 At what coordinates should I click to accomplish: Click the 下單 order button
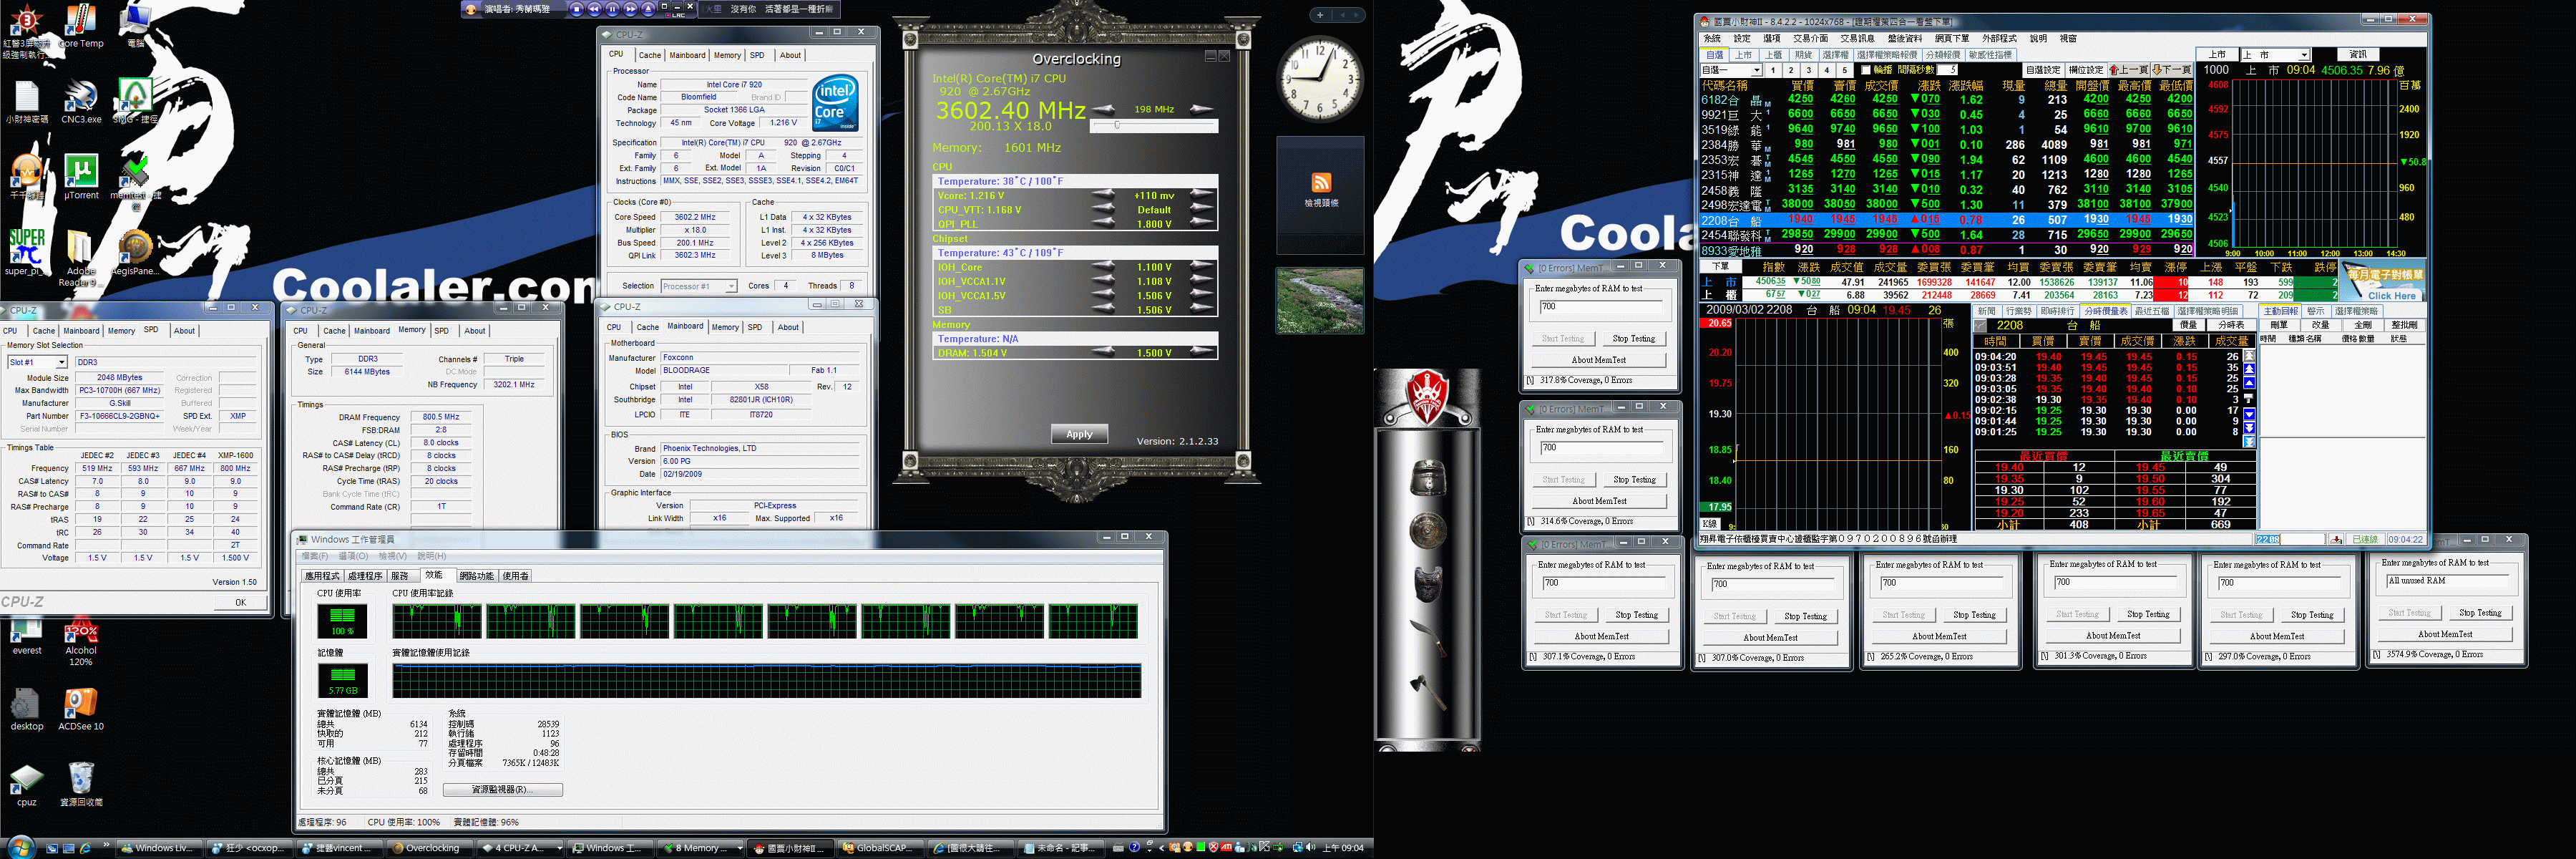[1720, 267]
